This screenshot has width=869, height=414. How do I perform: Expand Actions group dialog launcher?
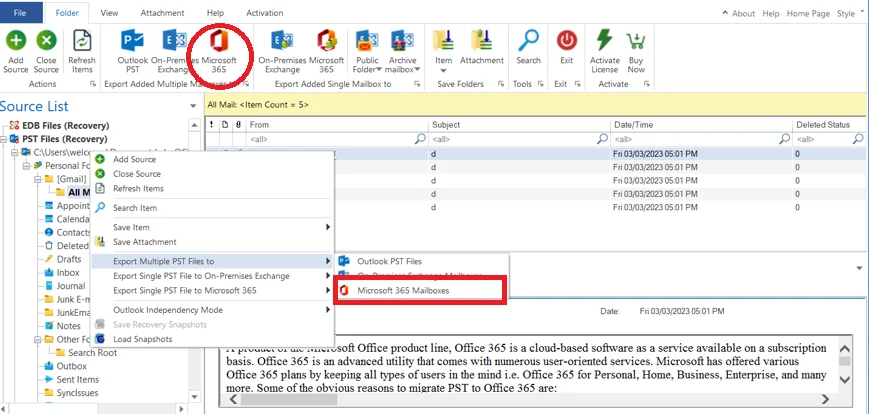pos(93,84)
